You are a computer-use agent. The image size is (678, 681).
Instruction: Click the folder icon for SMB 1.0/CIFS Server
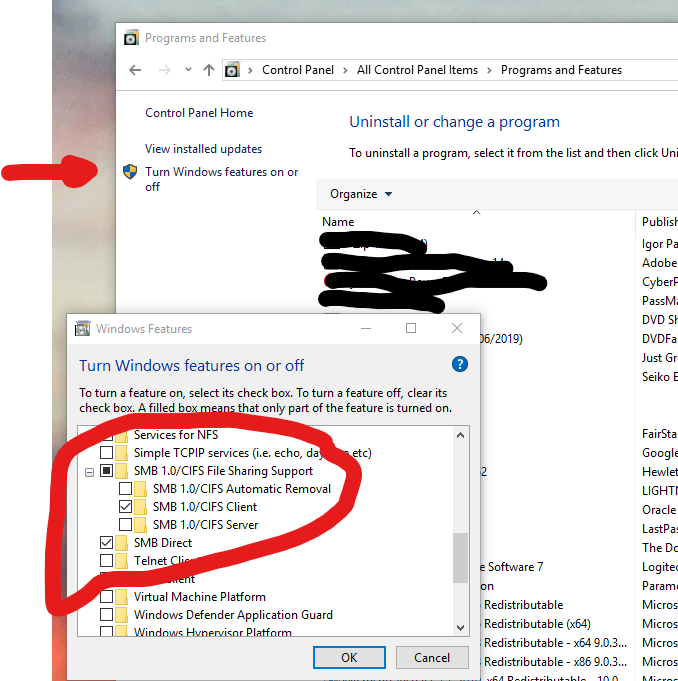point(141,525)
